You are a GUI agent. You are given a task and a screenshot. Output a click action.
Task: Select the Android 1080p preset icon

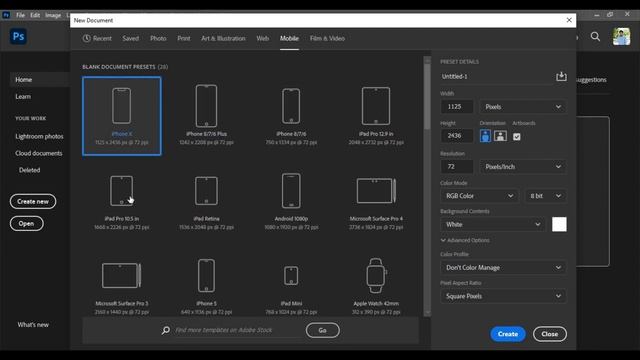(x=291, y=191)
